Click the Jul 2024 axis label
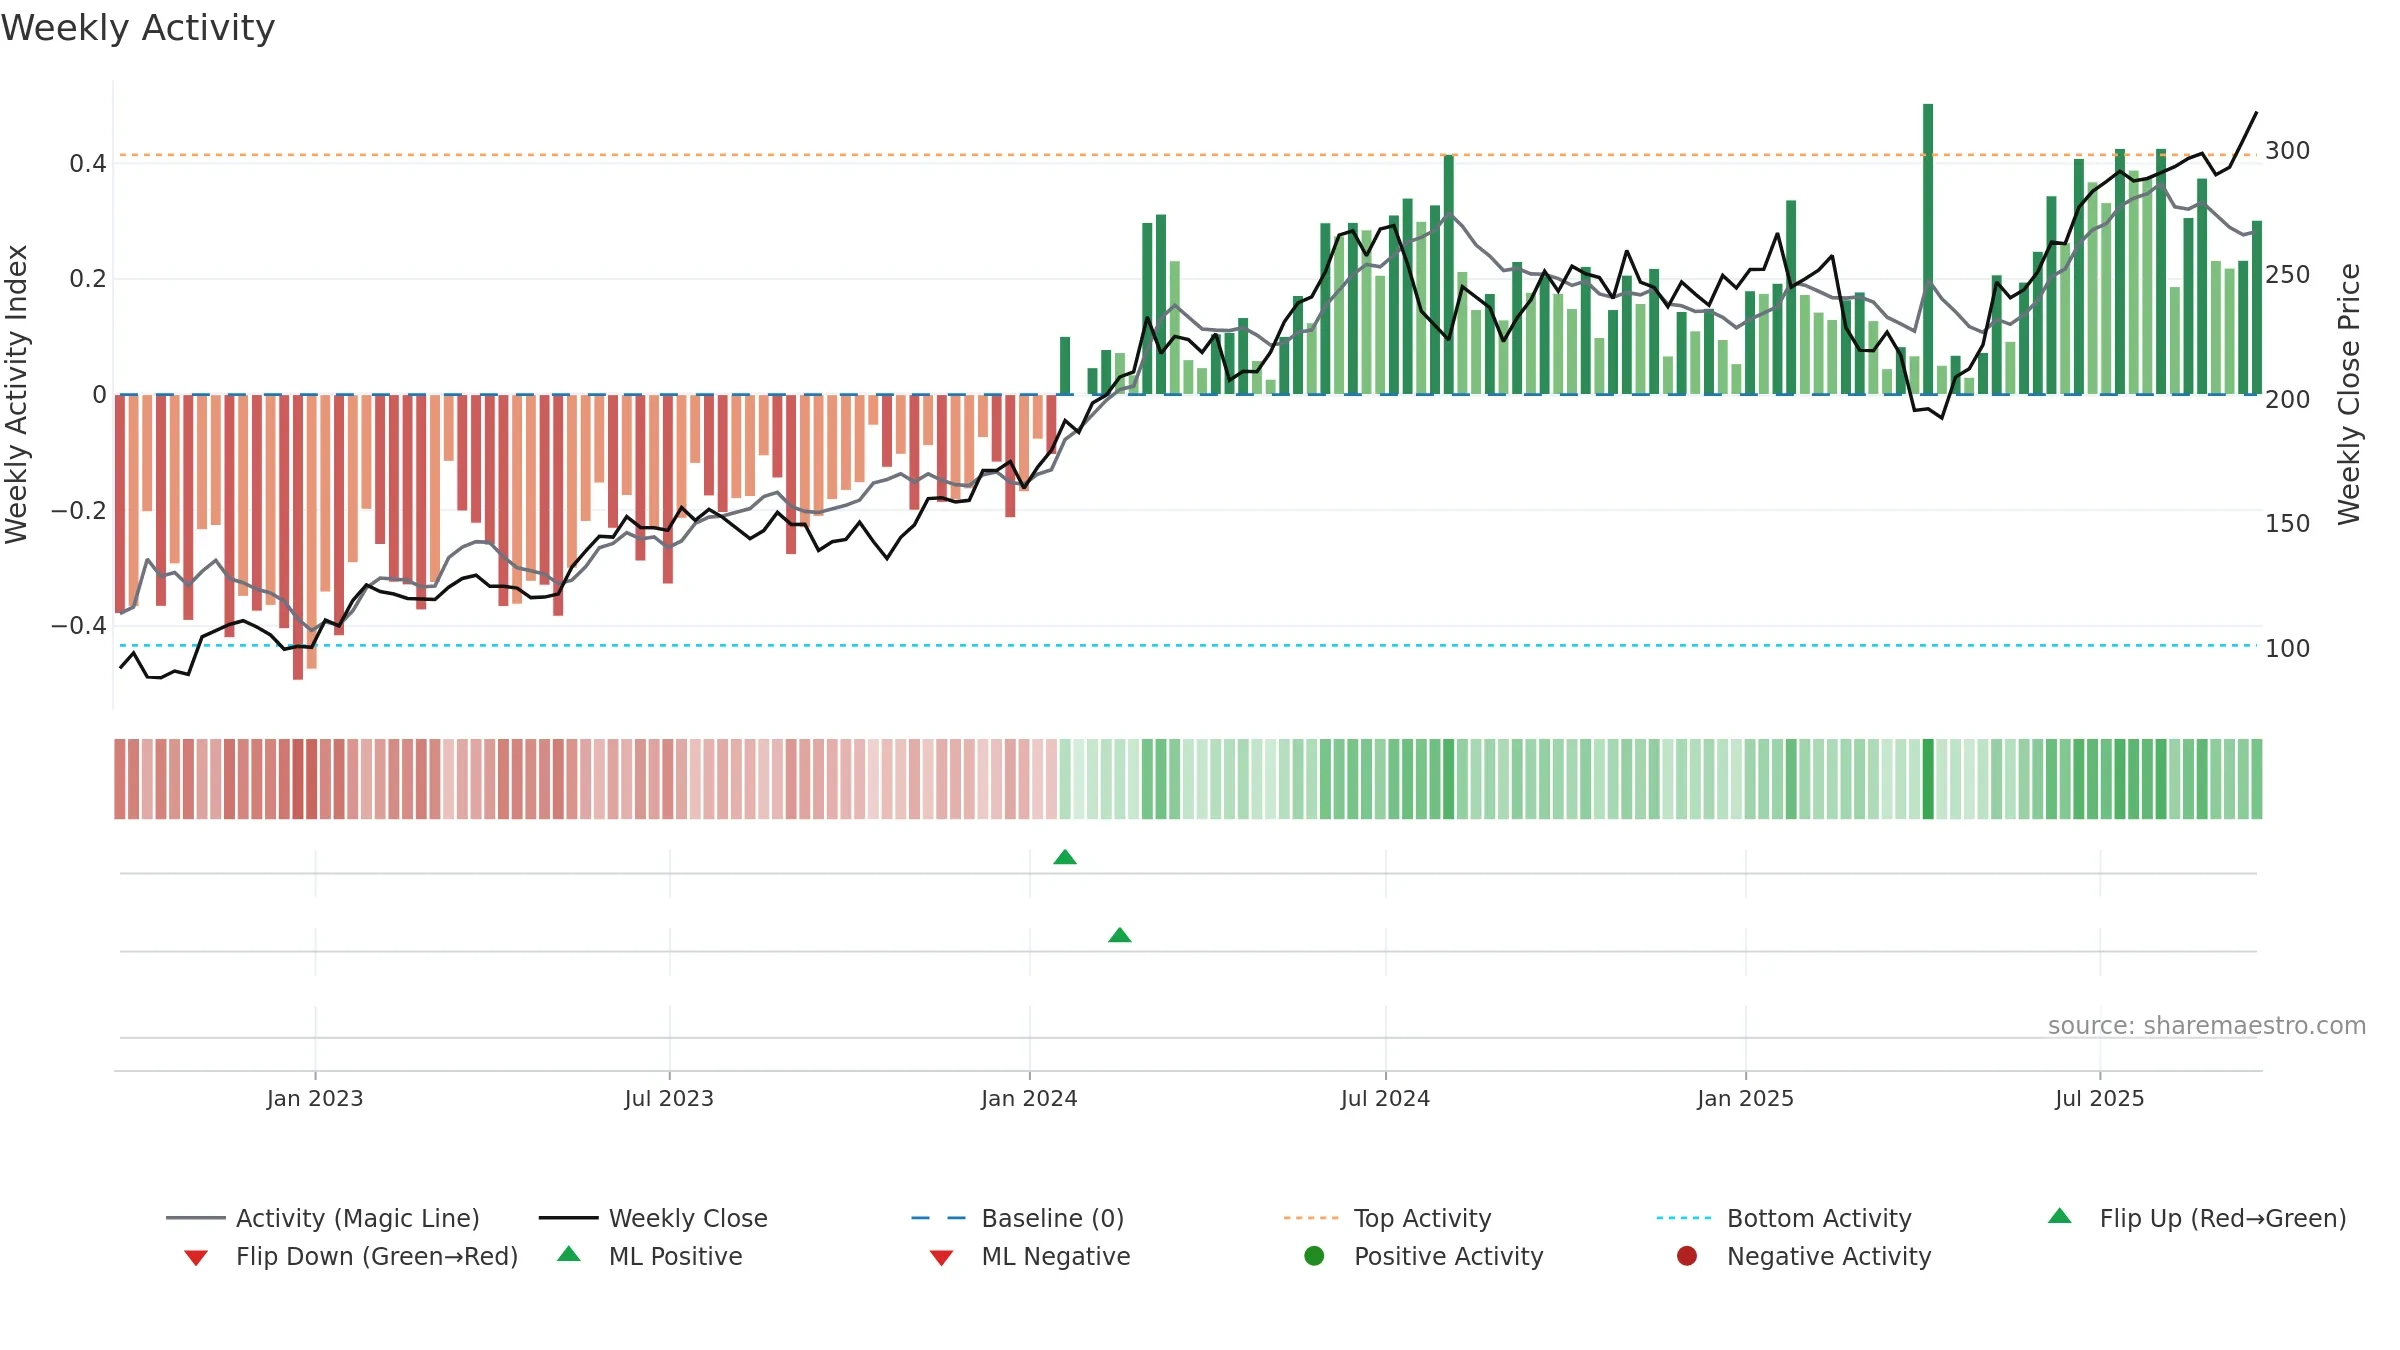 (x=1385, y=1098)
